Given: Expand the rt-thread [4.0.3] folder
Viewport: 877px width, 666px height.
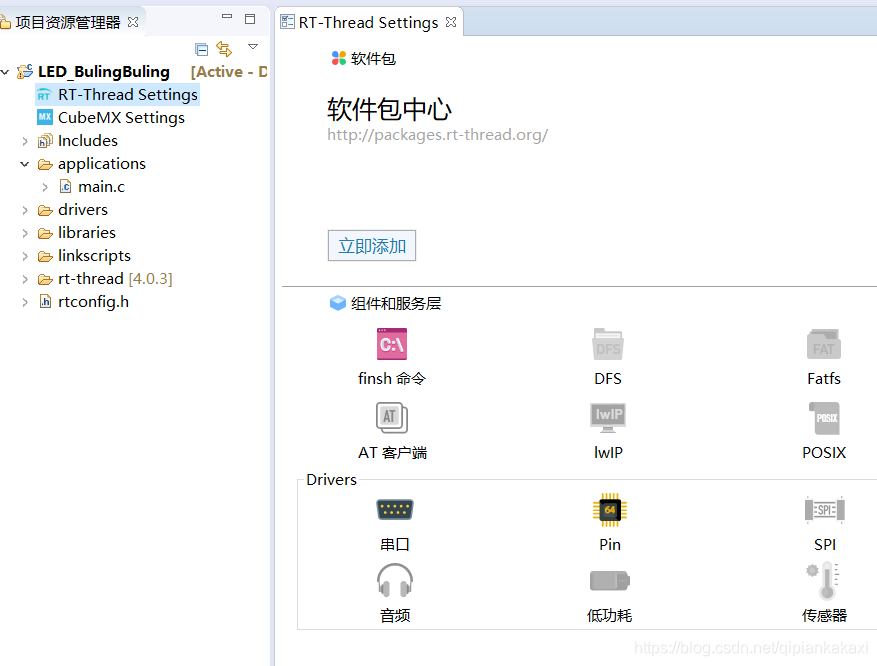Looking at the screenshot, I should coord(25,278).
